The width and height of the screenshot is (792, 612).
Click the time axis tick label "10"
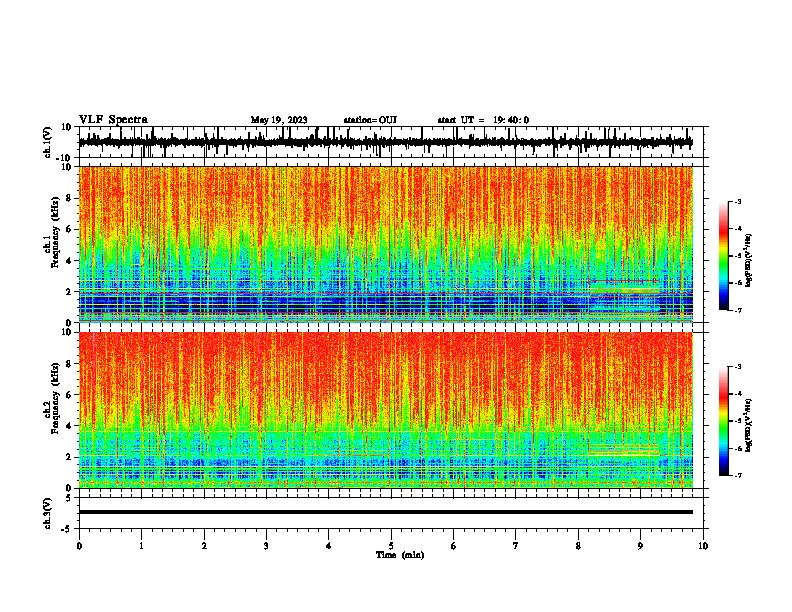point(703,546)
